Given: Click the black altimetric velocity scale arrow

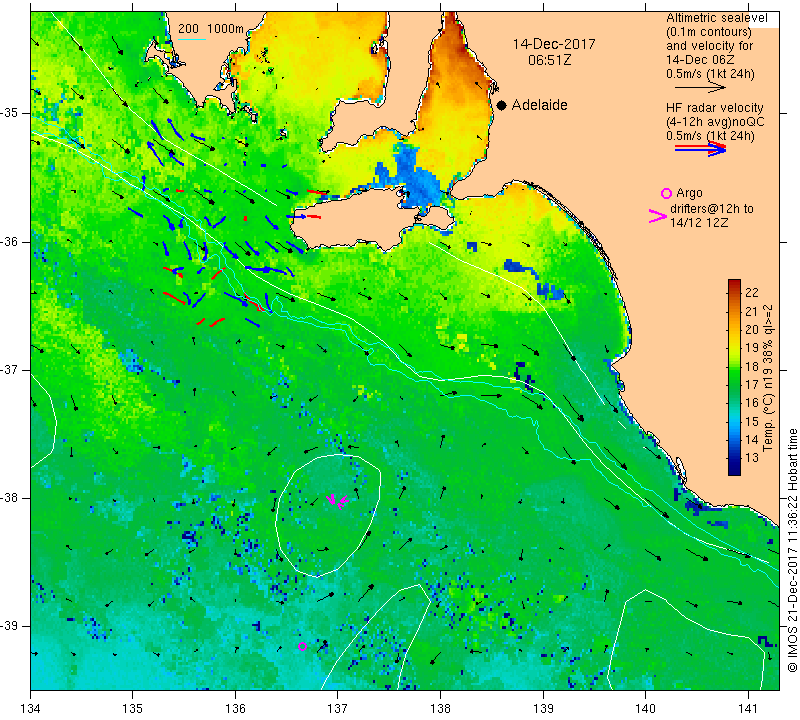Looking at the screenshot, I should click(700, 88).
